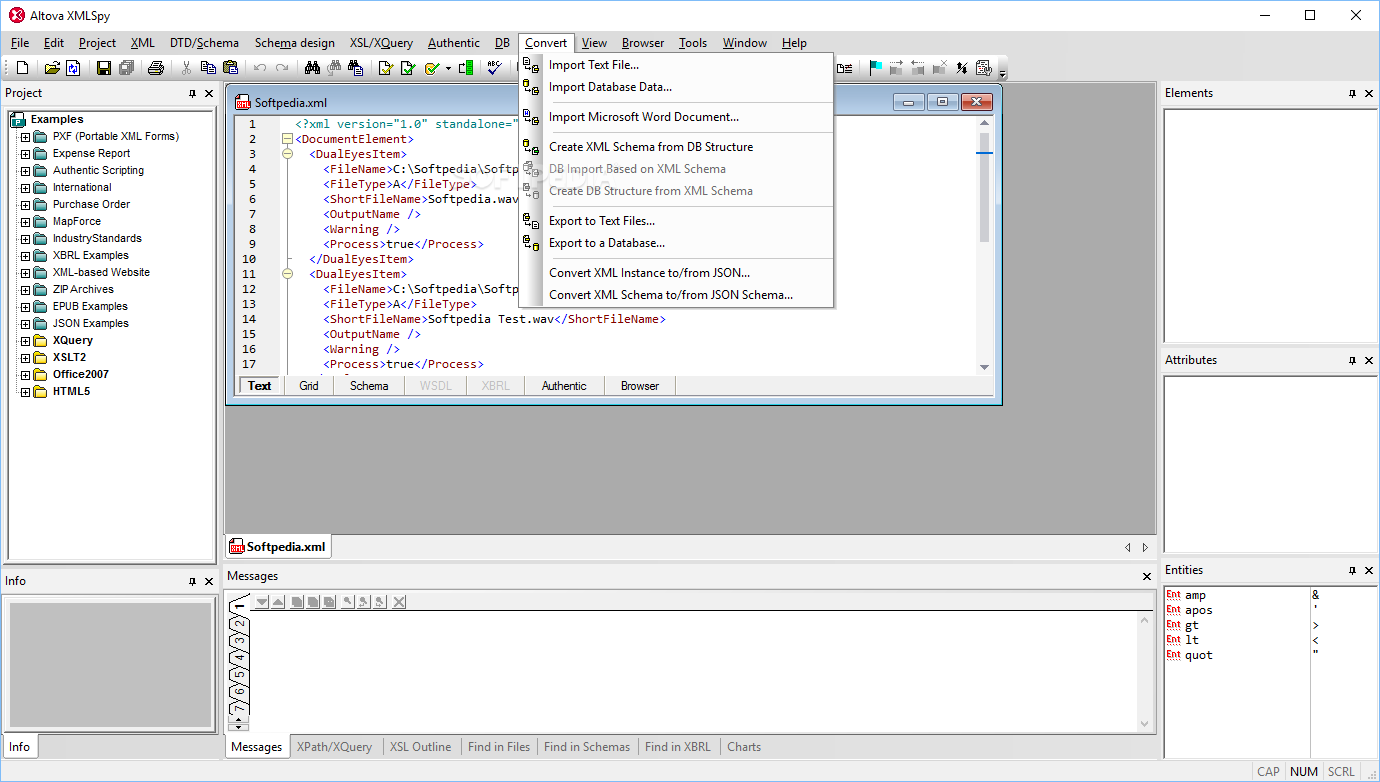Image resolution: width=1380 pixels, height=782 pixels.
Task: Expand the JSON Examples folder
Action: [26, 324]
